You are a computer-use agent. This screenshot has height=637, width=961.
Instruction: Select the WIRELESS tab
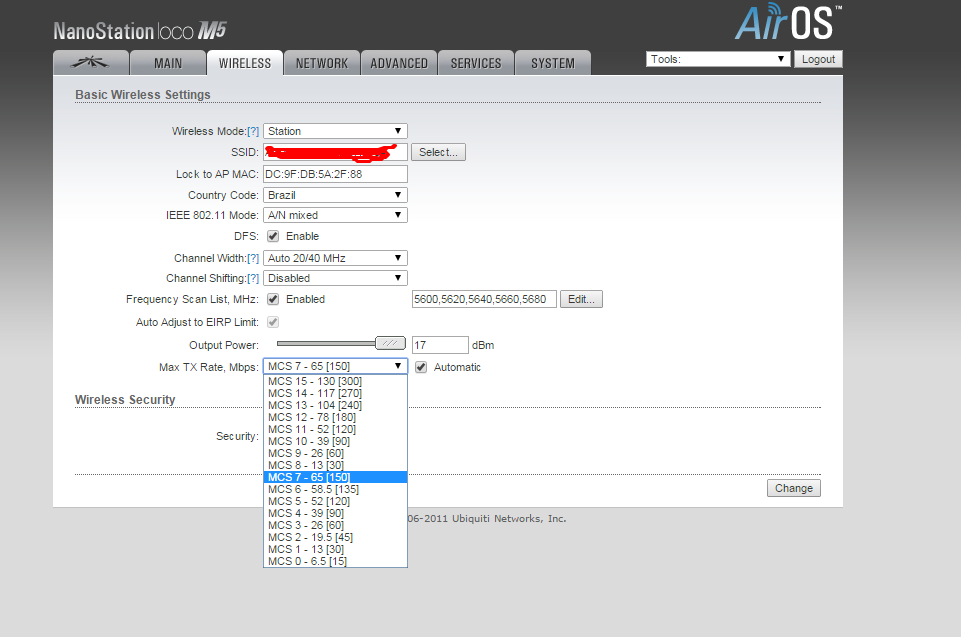[x=245, y=63]
